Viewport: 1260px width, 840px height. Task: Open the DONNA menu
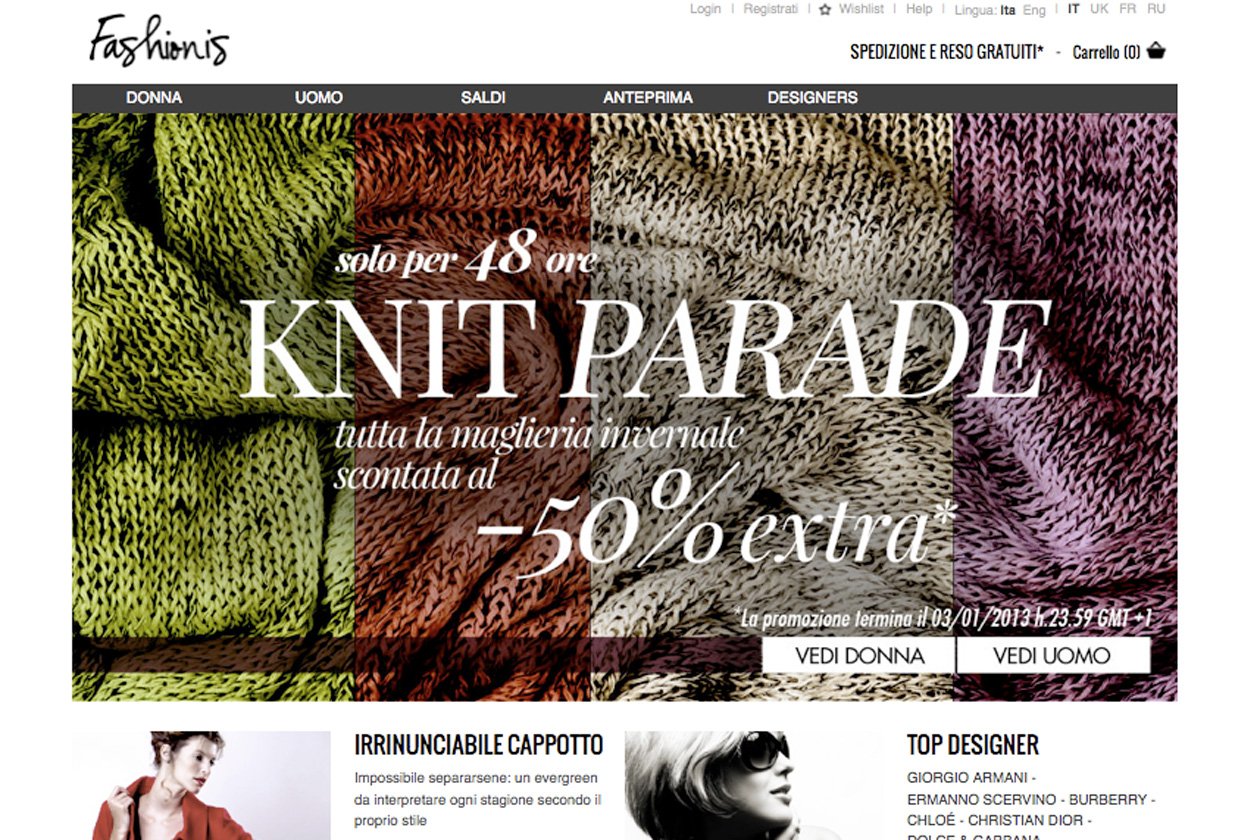pos(154,98)
